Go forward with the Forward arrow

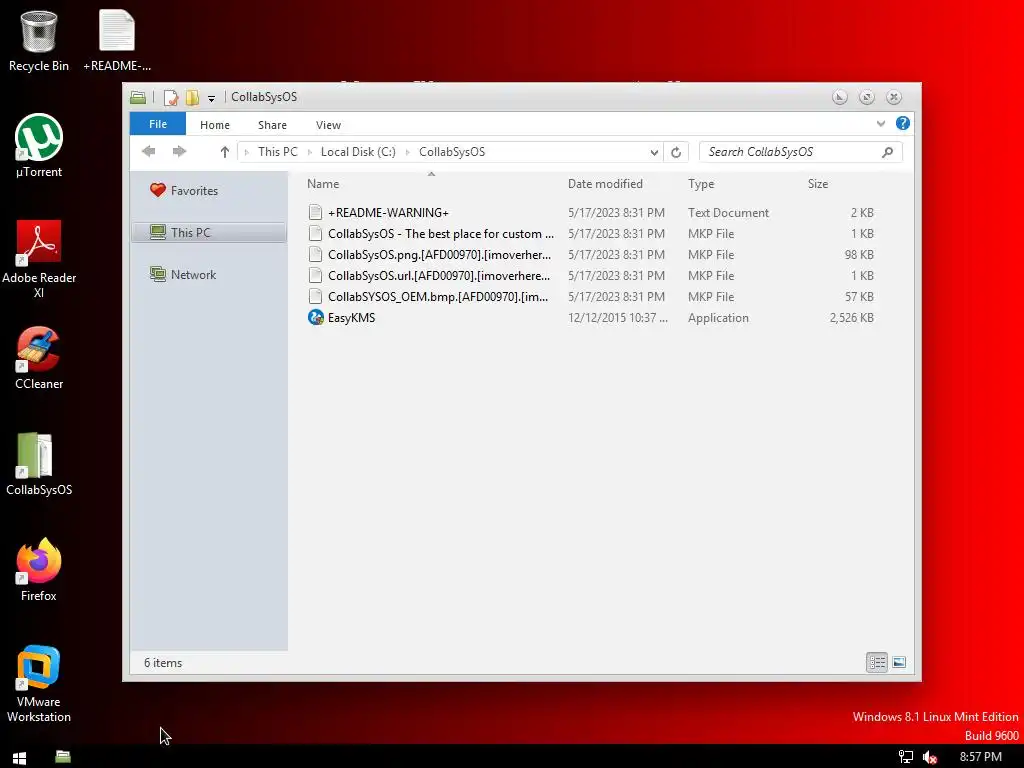pyautogui.click(x=179, y=152)
